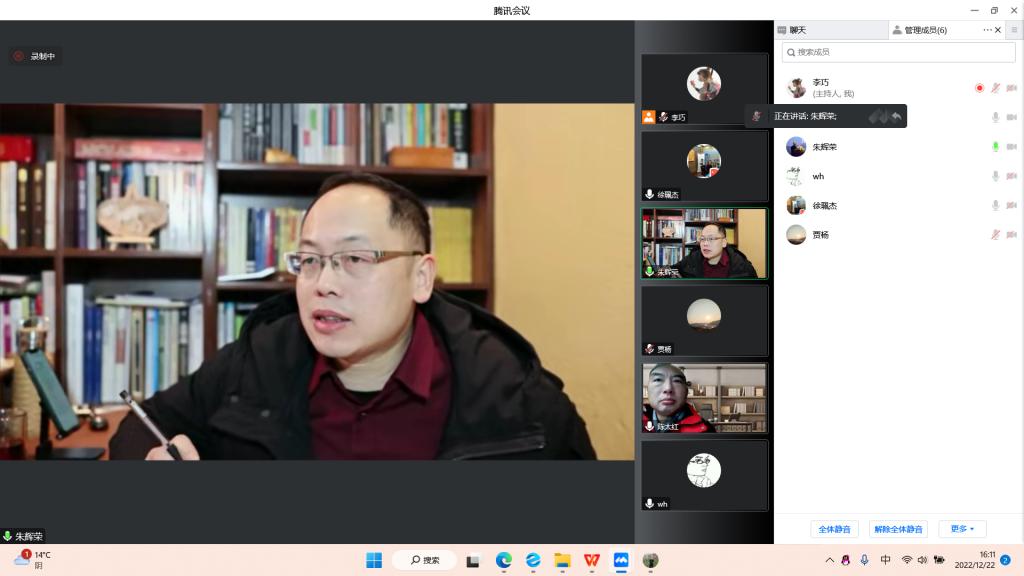Unmute 李巧's microphone in the member list
The width and height of the screenshot is (1024, 576).
point(995,88)
